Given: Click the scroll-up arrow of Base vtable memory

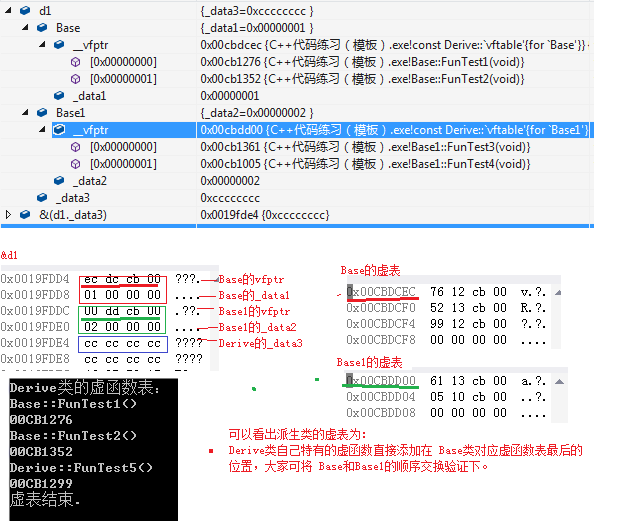Looking at the screenshot, I should [558, 293].
